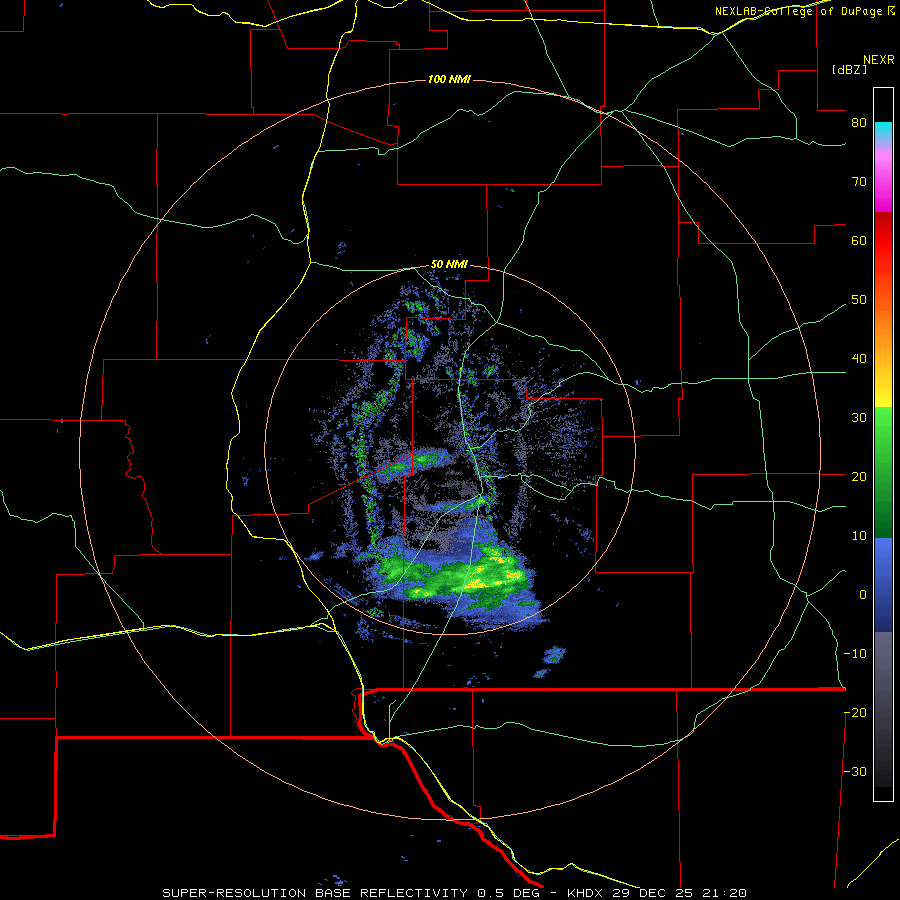Click the 40 dBZ scale value

point(859,359)
